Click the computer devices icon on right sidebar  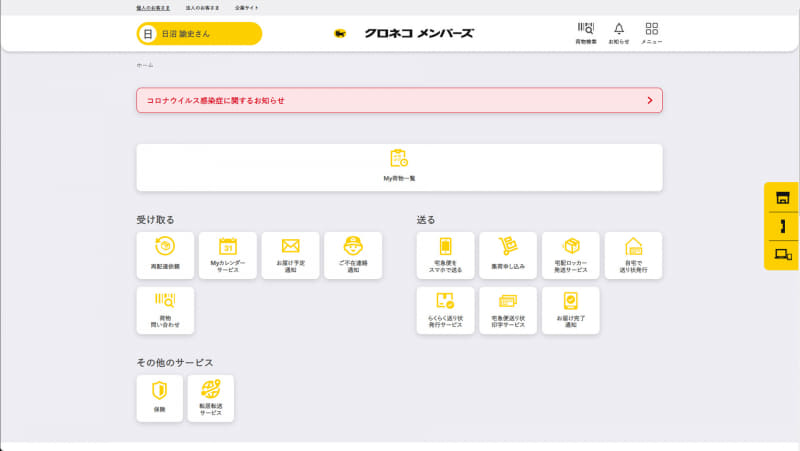783,254
